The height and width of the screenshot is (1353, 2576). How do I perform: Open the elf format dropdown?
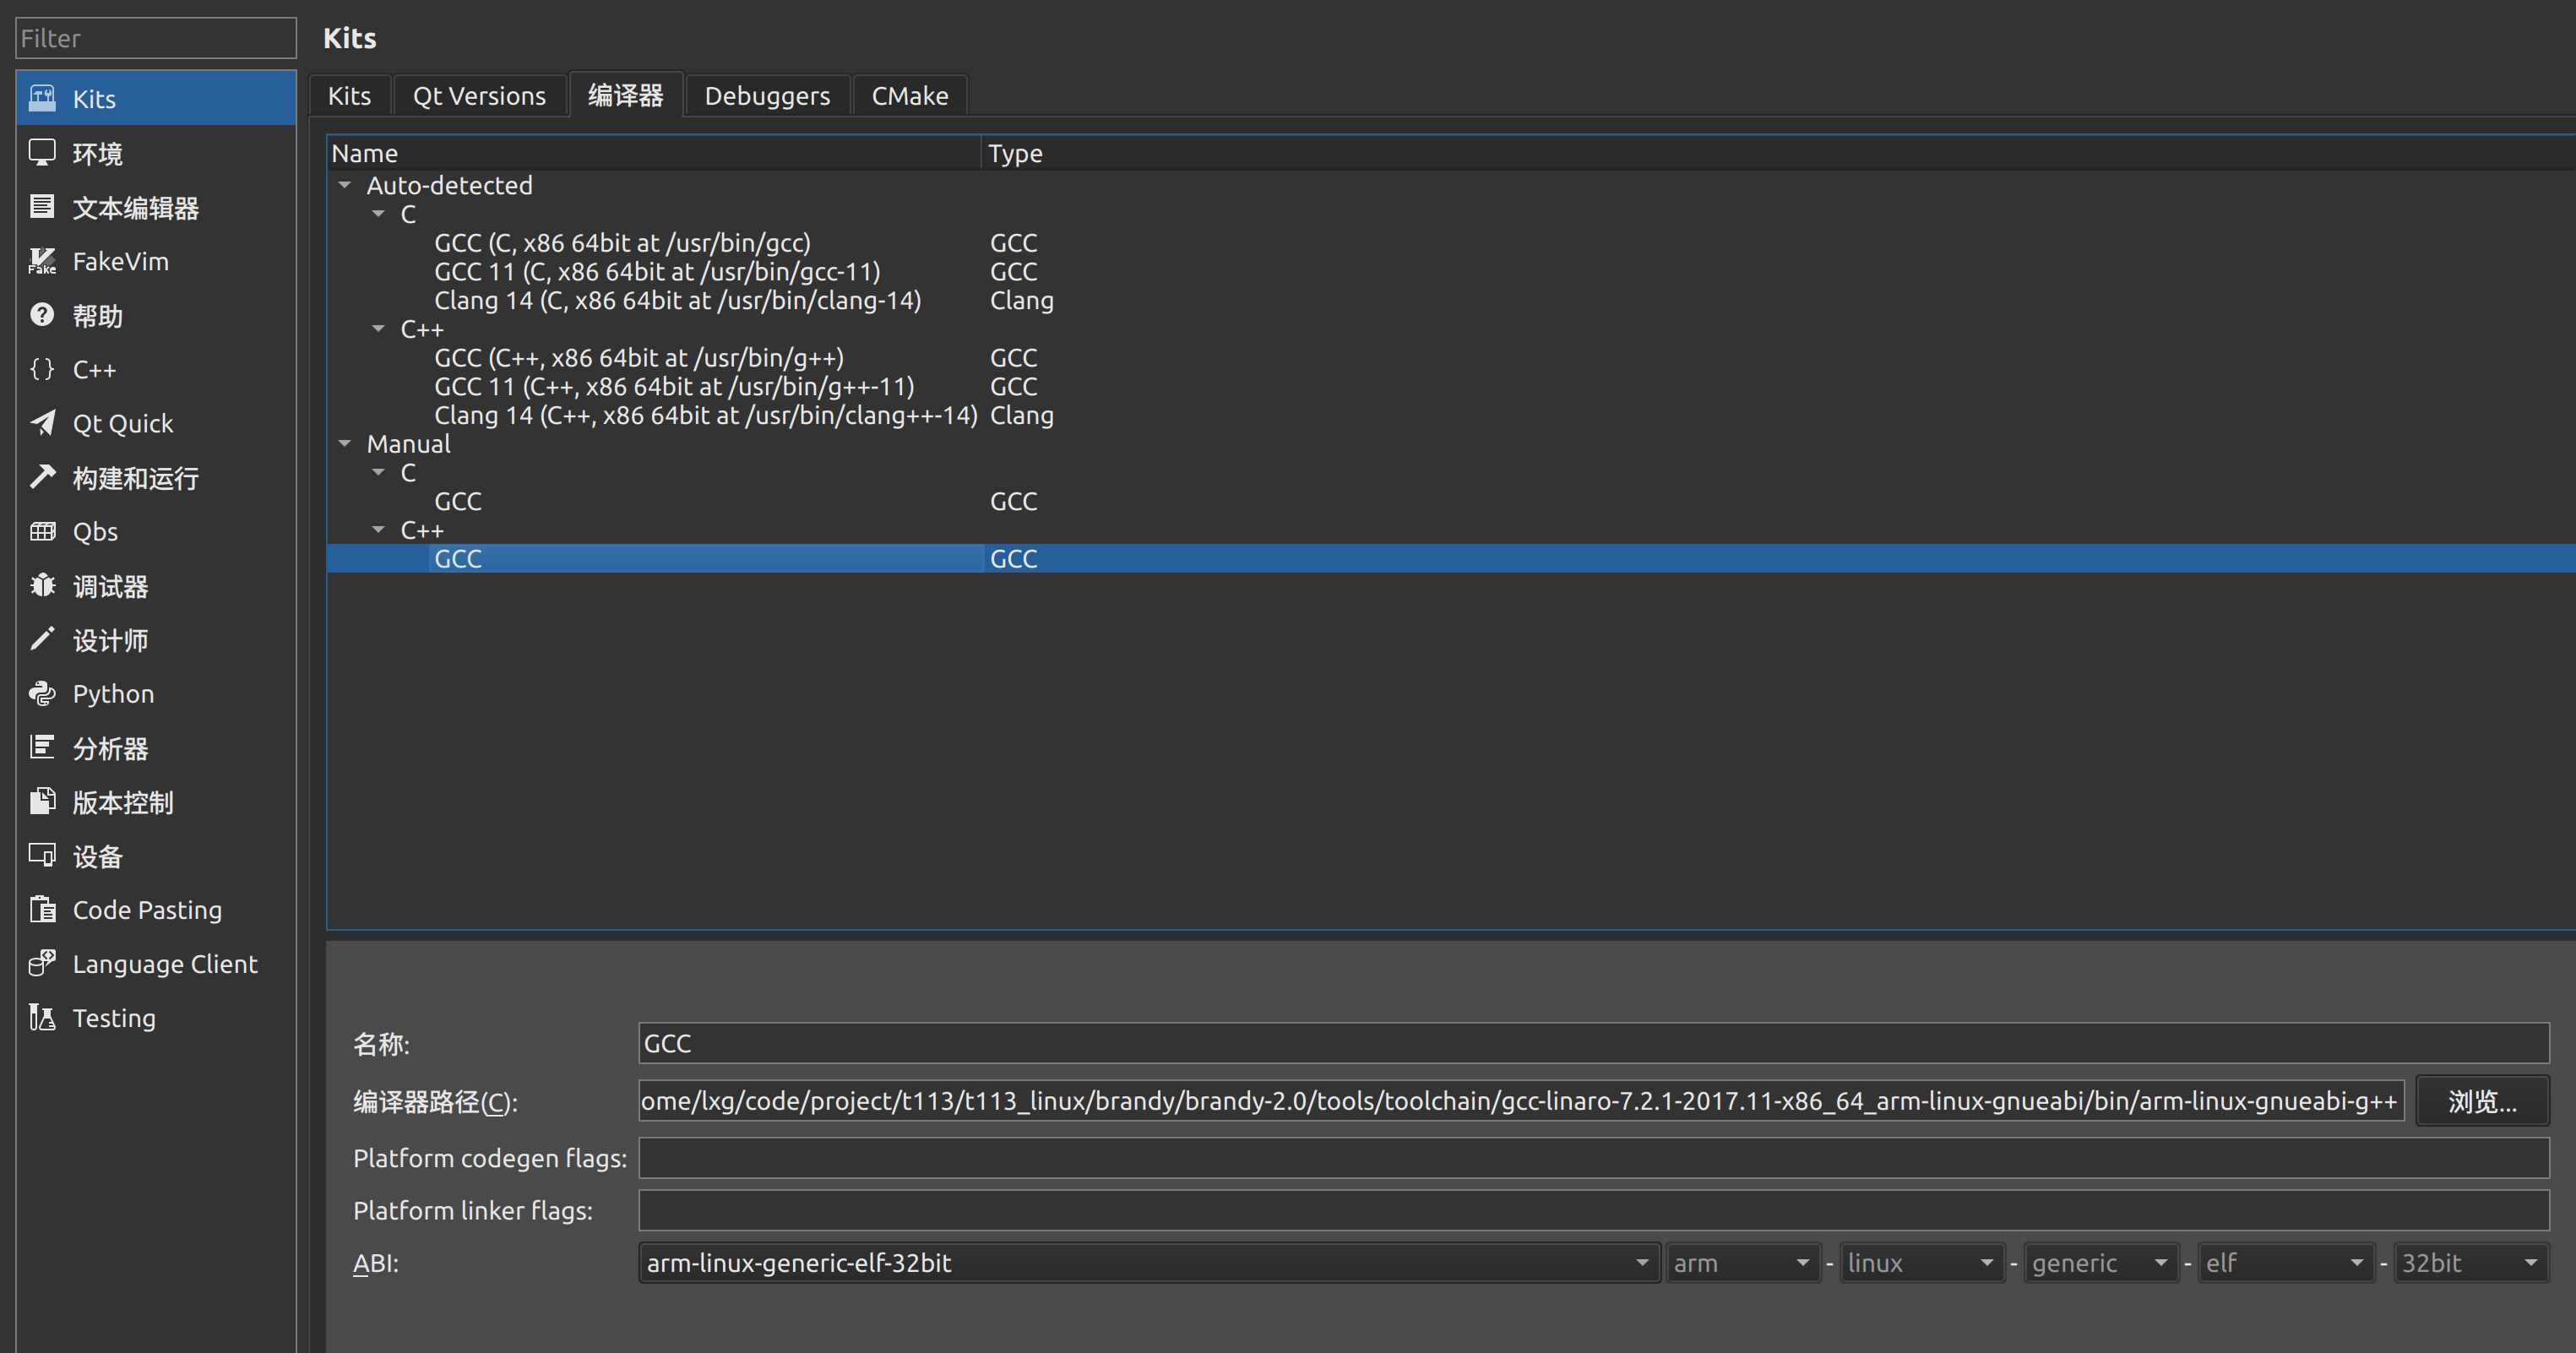point(2286,1263)
